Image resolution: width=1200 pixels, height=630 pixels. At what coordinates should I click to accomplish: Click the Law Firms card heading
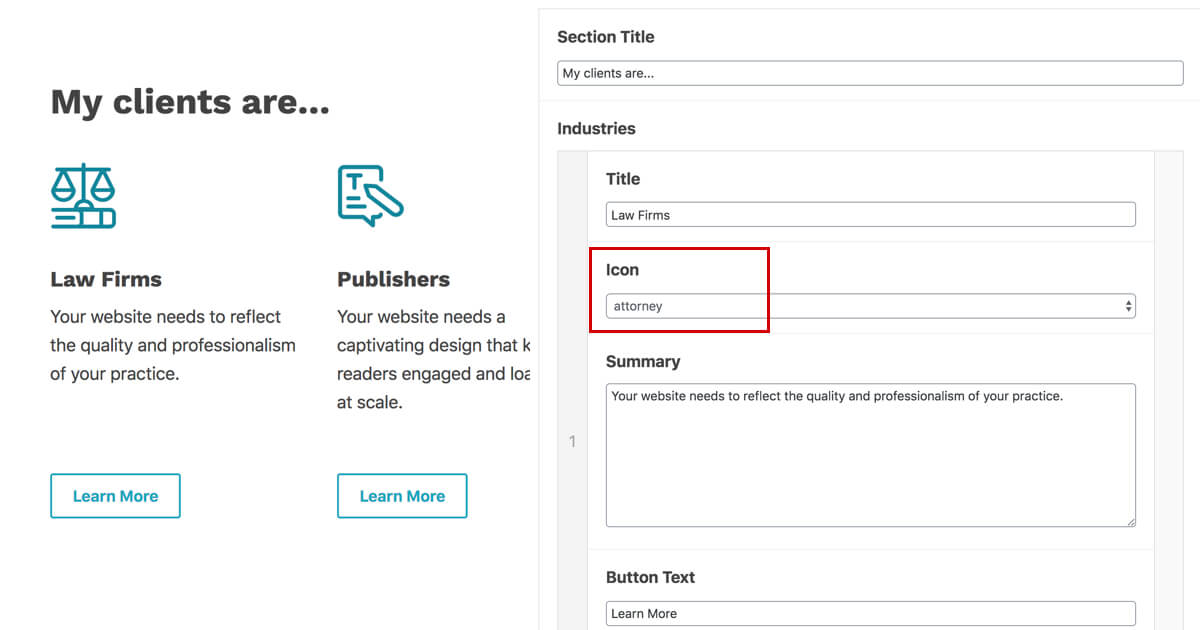(106, 279)
